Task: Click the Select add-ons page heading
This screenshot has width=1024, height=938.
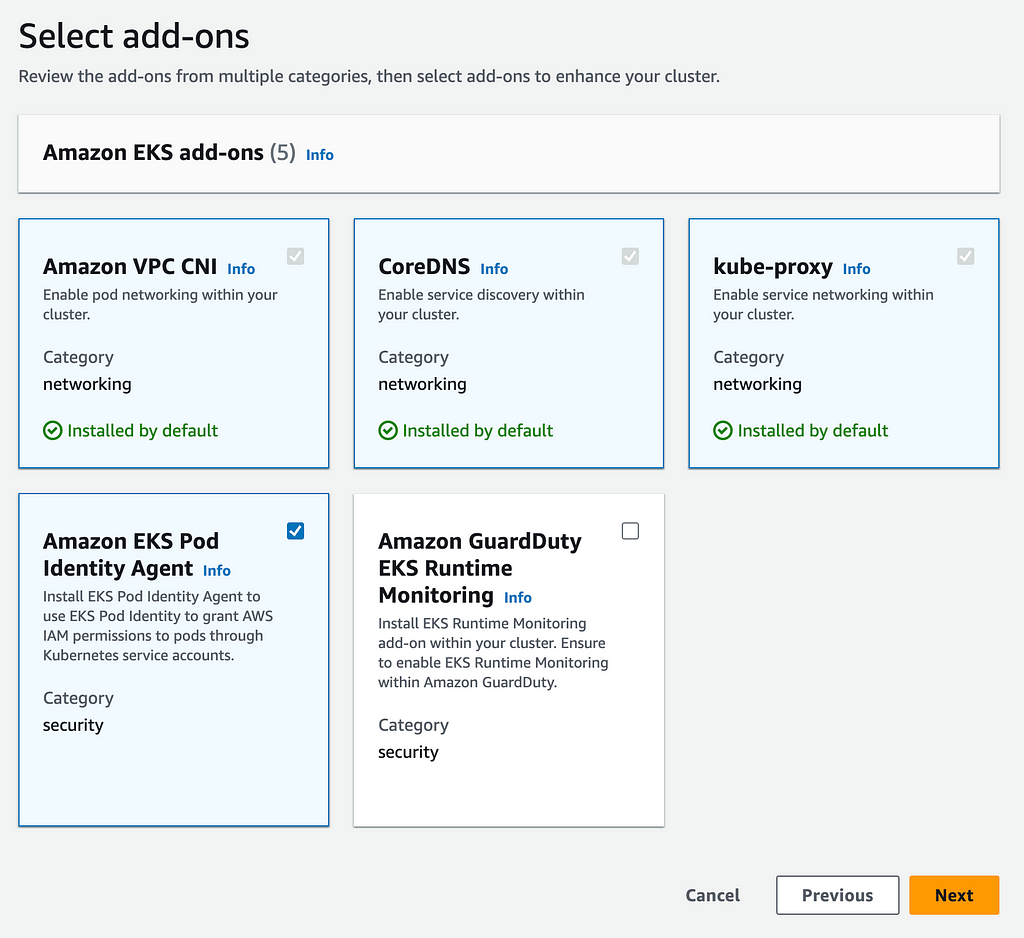Action: coord(134,36)
